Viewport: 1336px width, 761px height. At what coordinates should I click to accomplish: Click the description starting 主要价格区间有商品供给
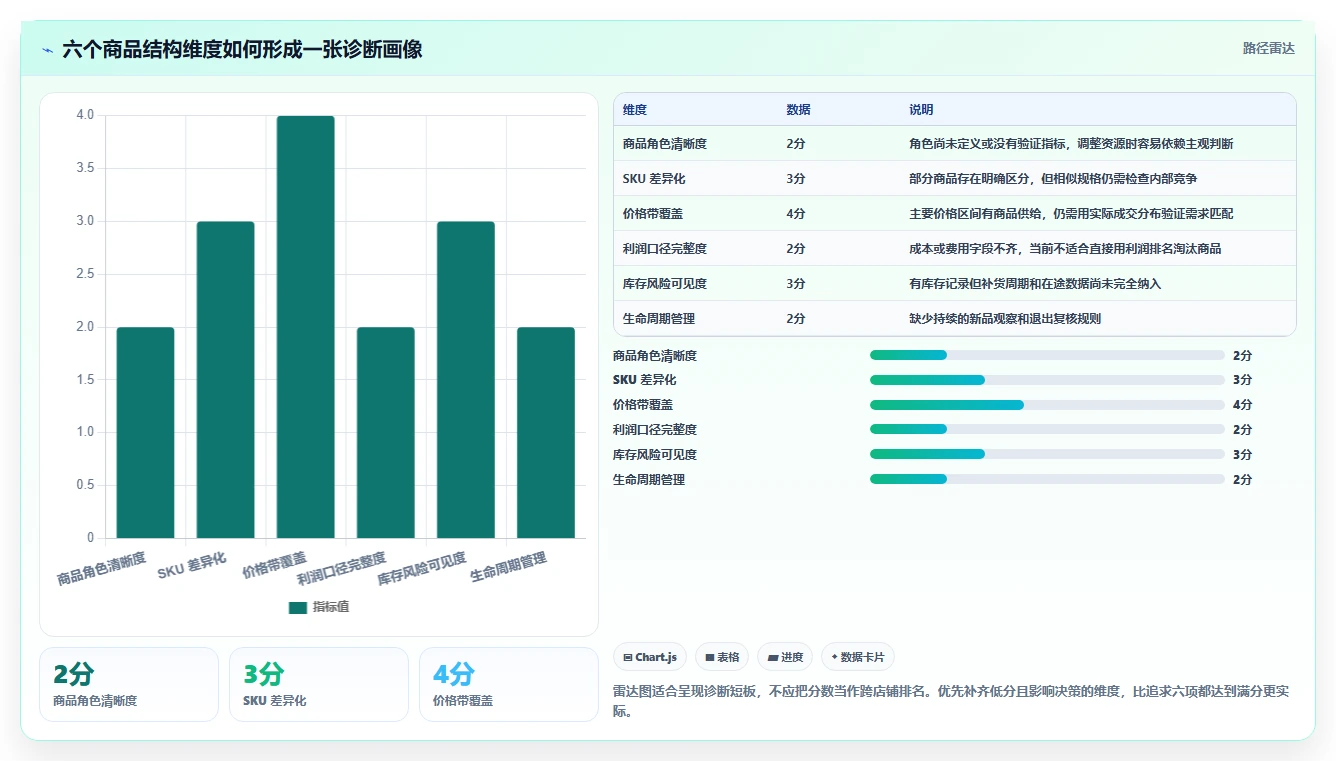click(1071, 213)
